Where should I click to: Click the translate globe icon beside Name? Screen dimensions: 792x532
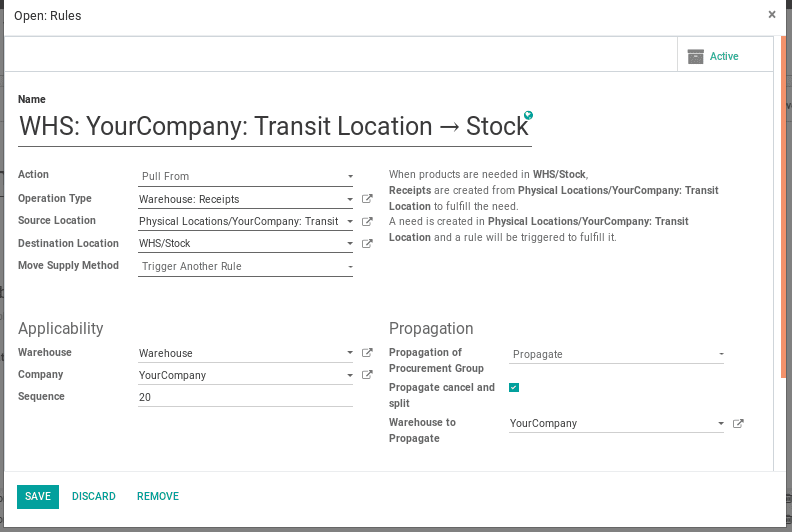[528, 115]
